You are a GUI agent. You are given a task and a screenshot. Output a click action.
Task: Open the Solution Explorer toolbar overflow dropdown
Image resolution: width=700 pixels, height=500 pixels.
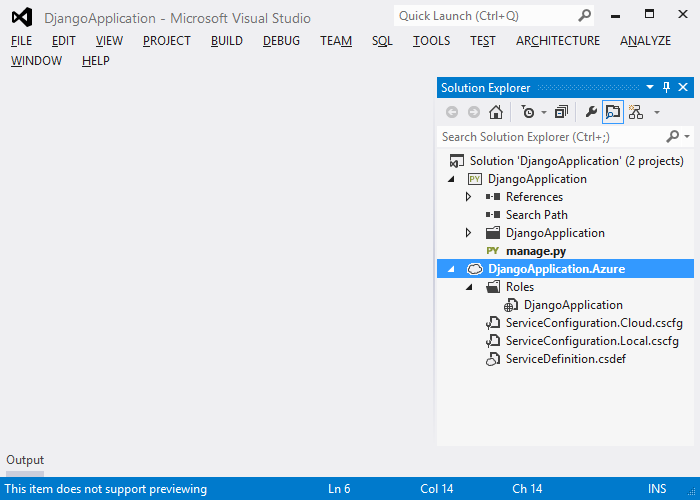click(x=657, y=112)
